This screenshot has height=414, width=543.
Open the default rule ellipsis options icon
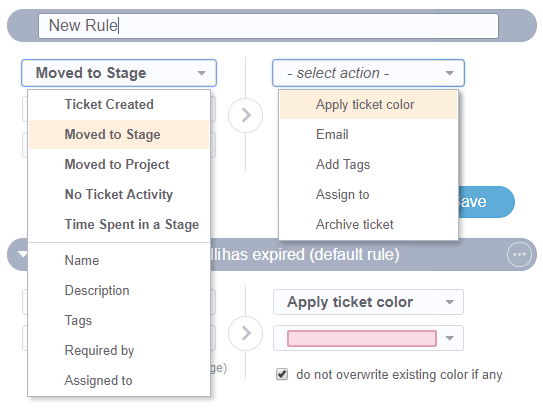coord(519,255)
